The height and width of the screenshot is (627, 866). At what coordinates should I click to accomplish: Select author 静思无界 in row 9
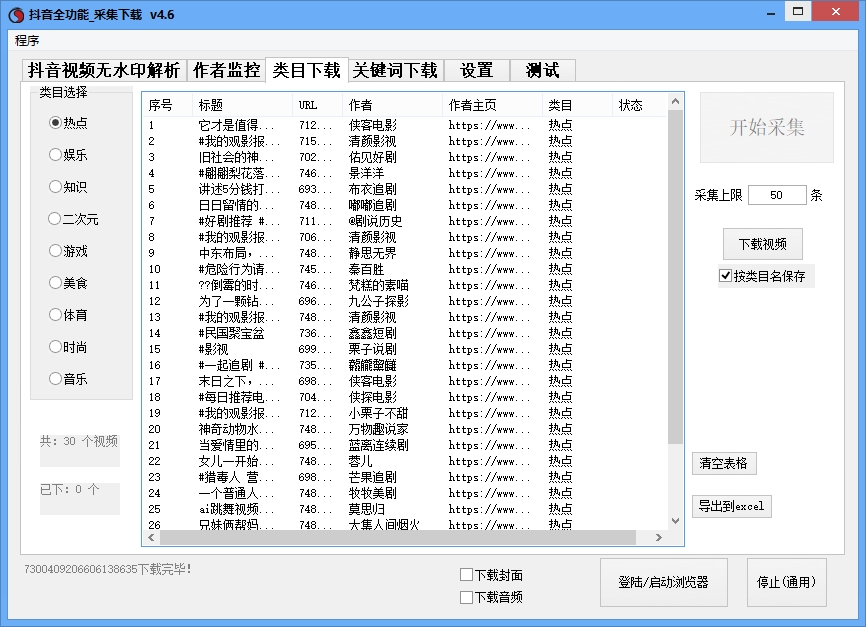pos(372,254)
